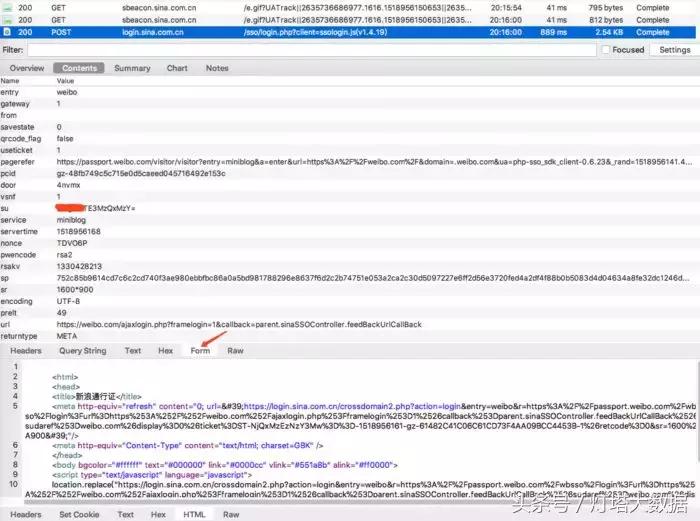
Task: Open the Chart tab
Action: (177, 68)
